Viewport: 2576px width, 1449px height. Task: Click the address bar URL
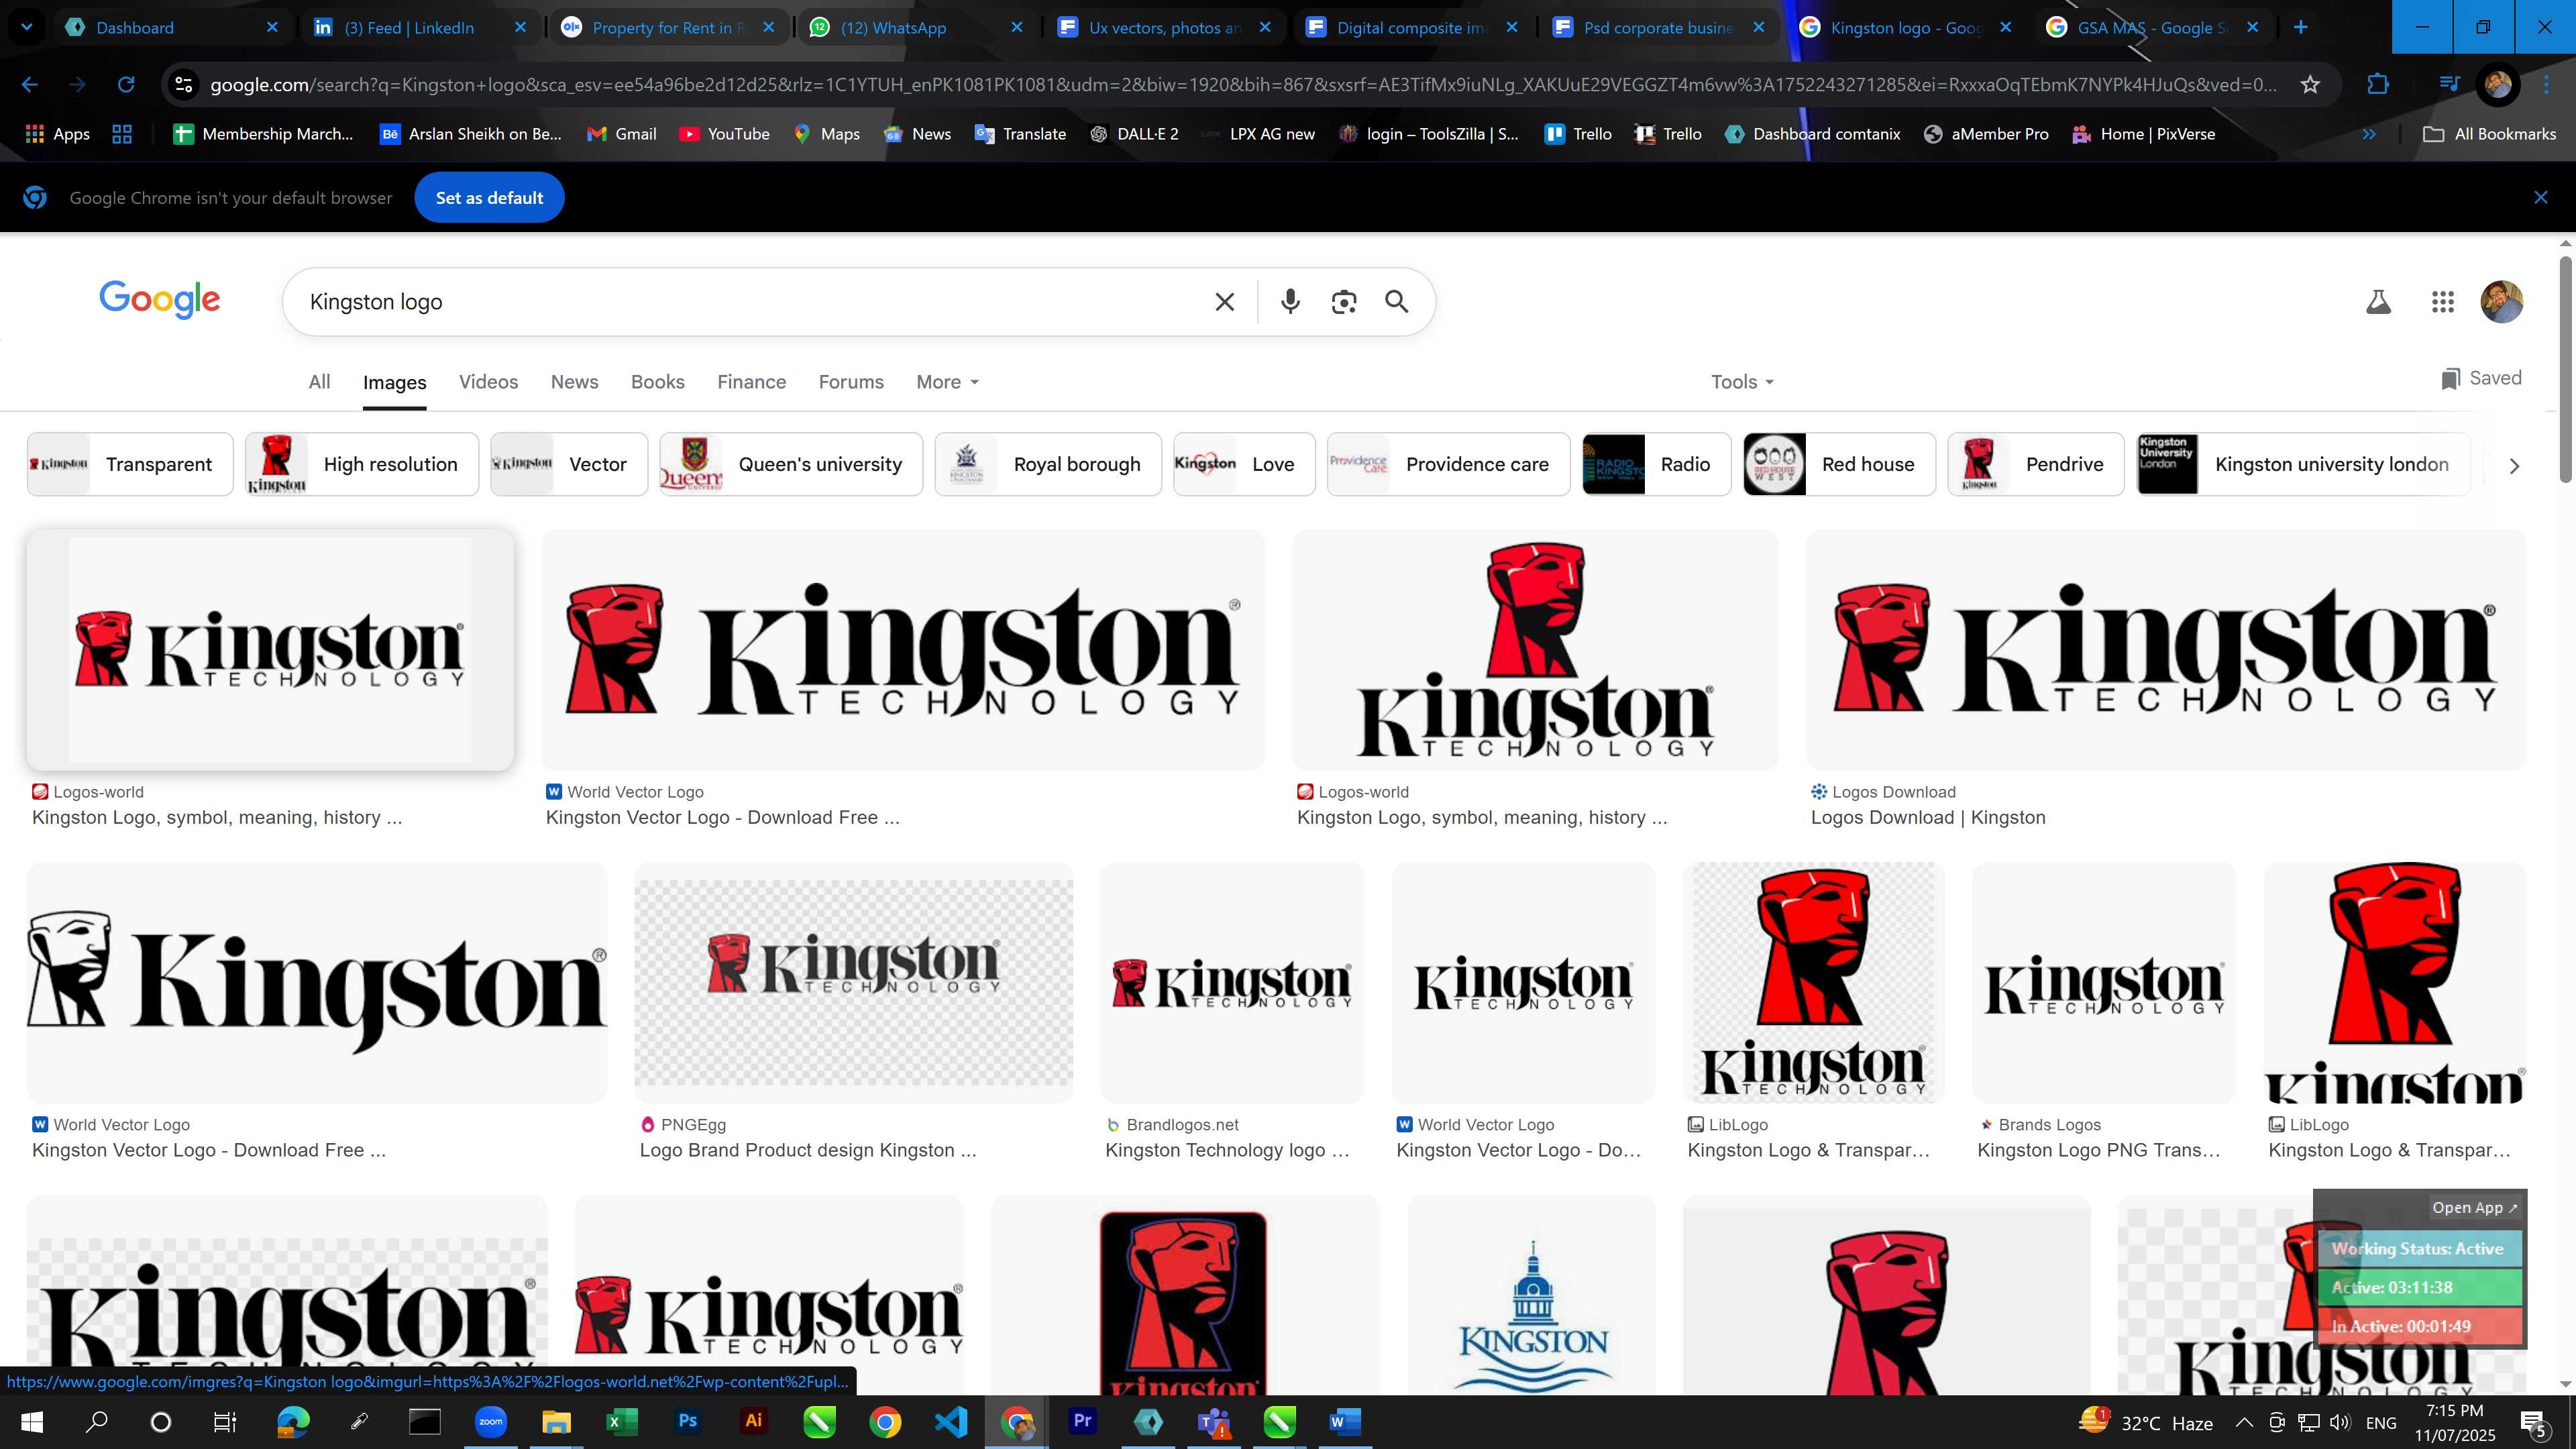pos(1243,84)
